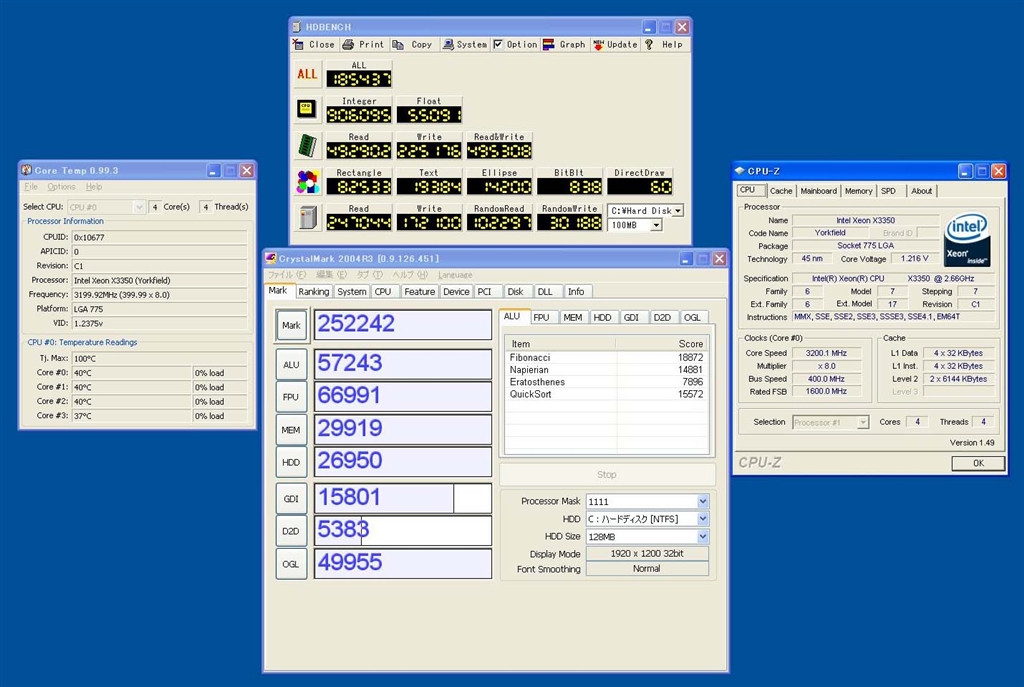This screenshot has height=687, width=1024.
Task: Click the CPU benchmark chip icon in HDBENCH
Action: click(x=307, y=109)
